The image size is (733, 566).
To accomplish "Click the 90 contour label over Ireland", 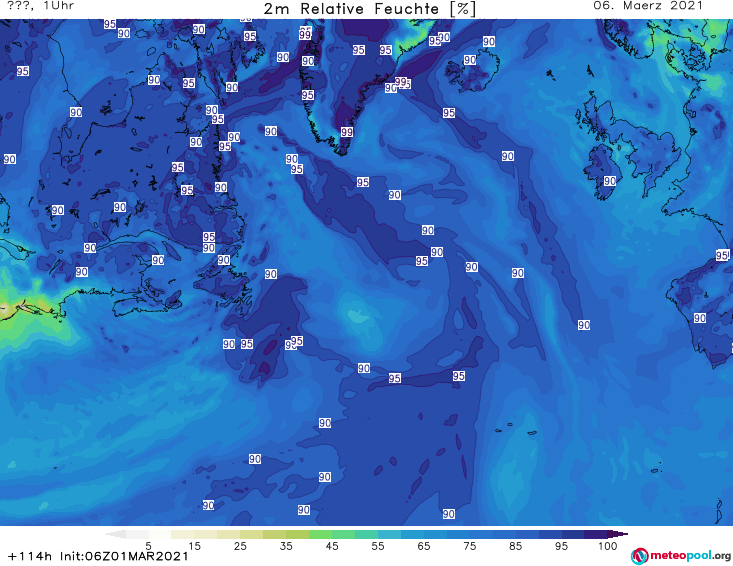I will (x=610, y=181).
